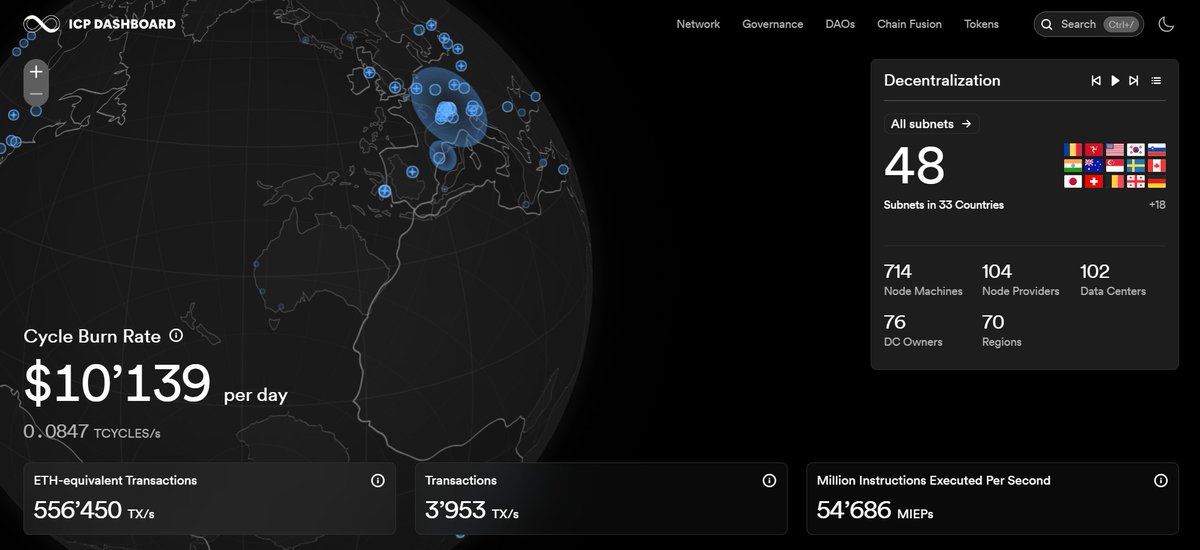The height and width of the screenshot is (550, 1200).
Task: Show Cycle Burn Rate info tooltip
Action: tap(176, 336)
